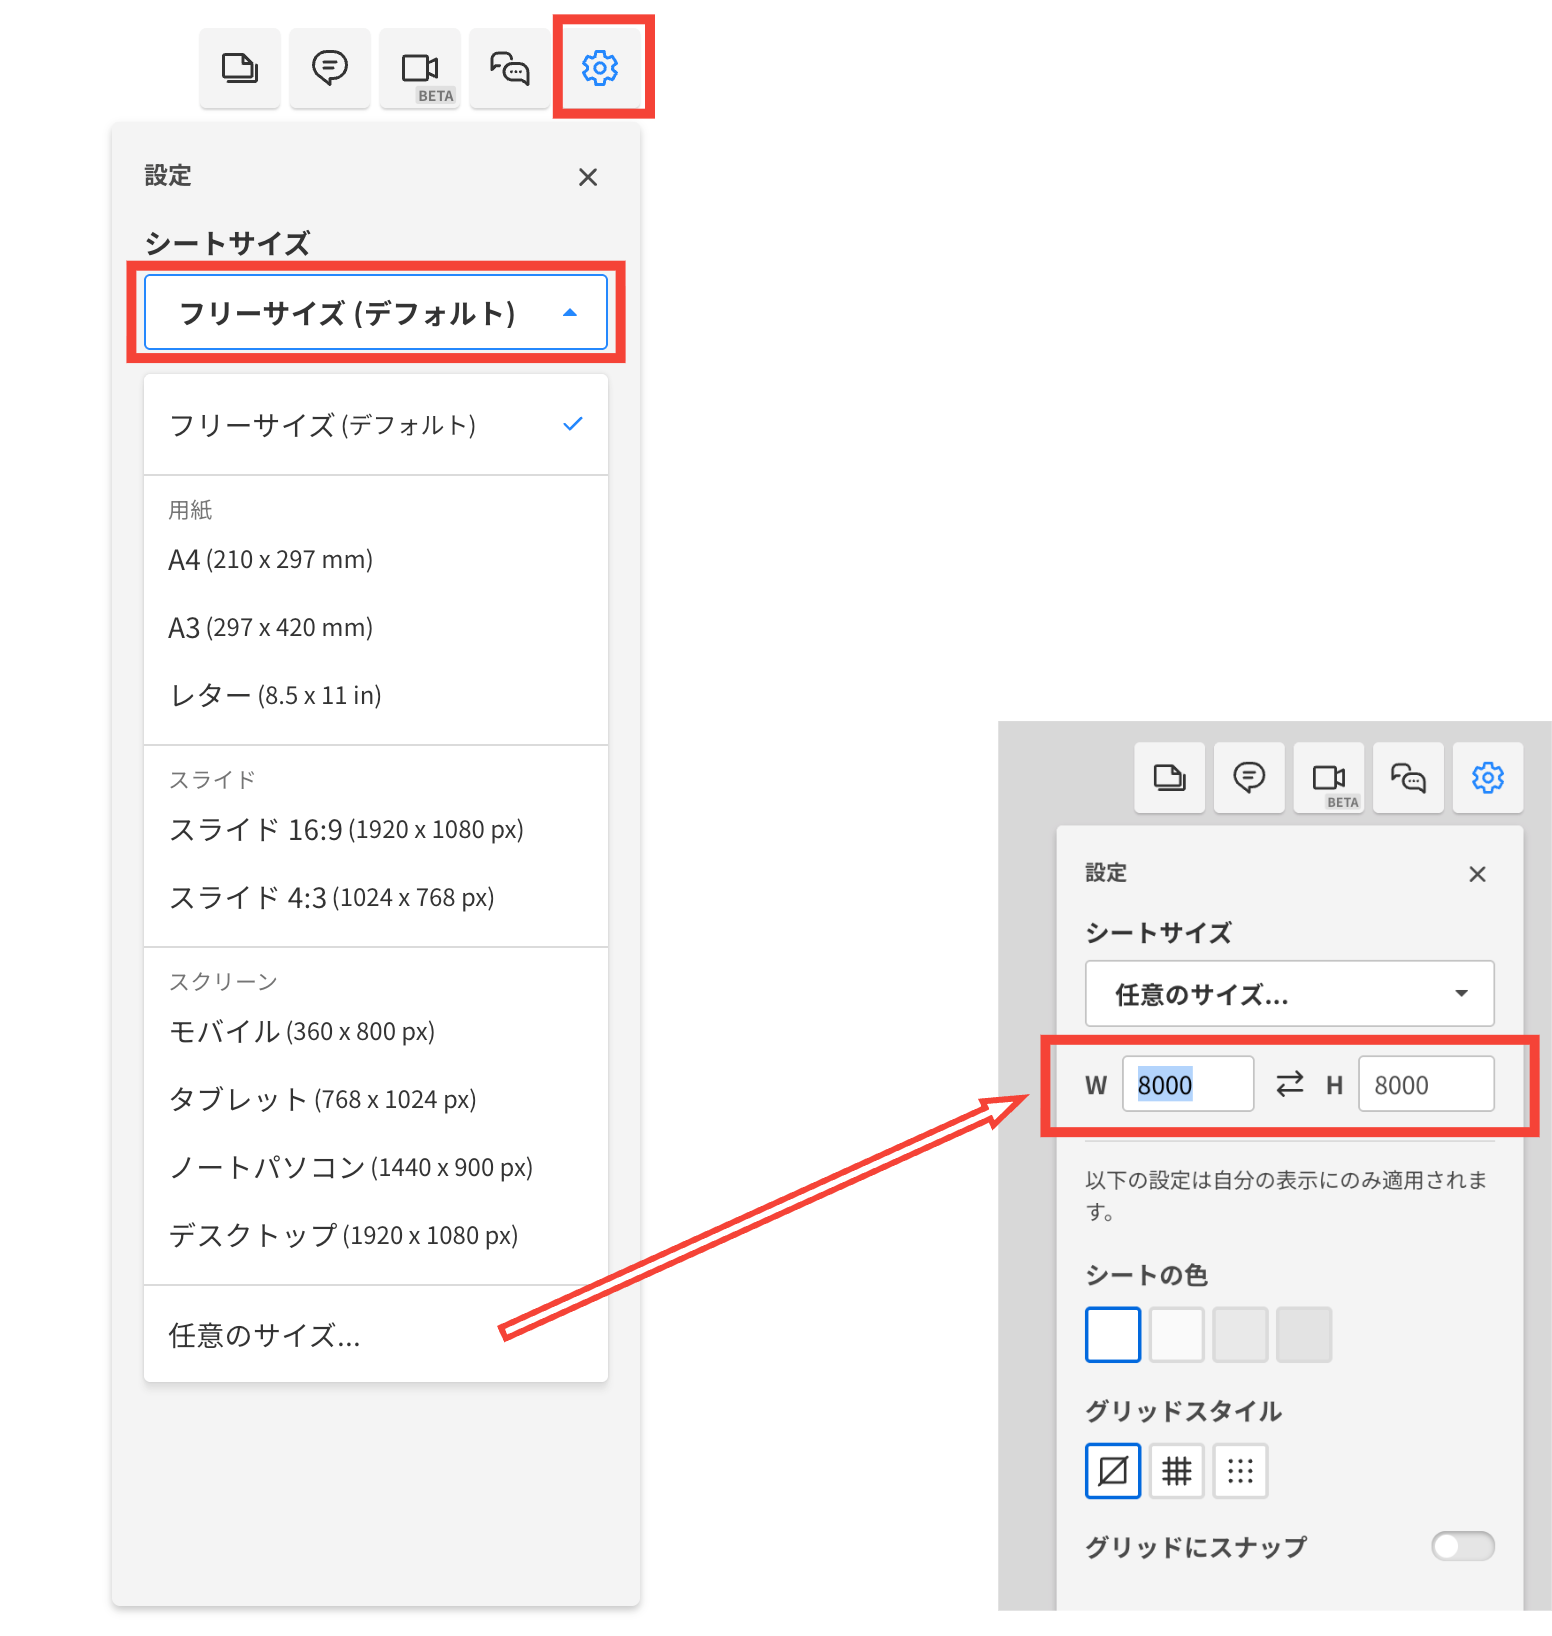Click the H height input field
The image size is (1552, 1636).
coord(1426,1084)
